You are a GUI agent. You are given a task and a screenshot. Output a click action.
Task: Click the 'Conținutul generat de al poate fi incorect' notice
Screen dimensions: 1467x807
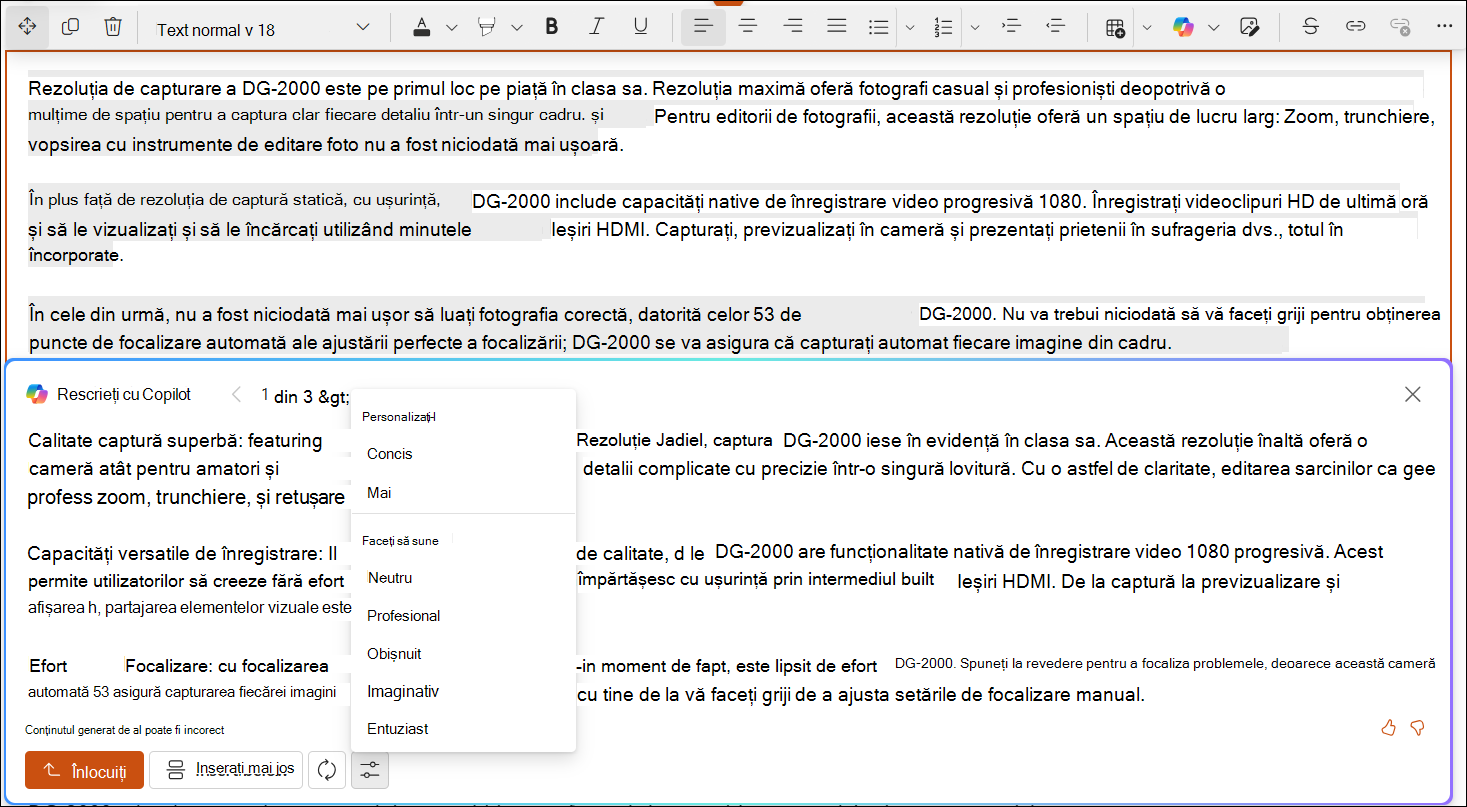coord(125,730)
